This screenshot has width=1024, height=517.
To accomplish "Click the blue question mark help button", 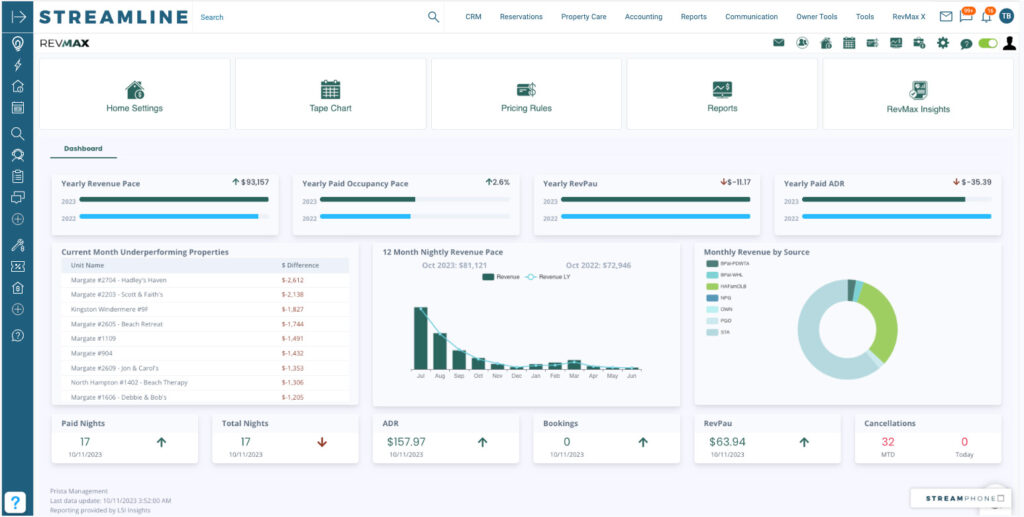I will point(15,502).
